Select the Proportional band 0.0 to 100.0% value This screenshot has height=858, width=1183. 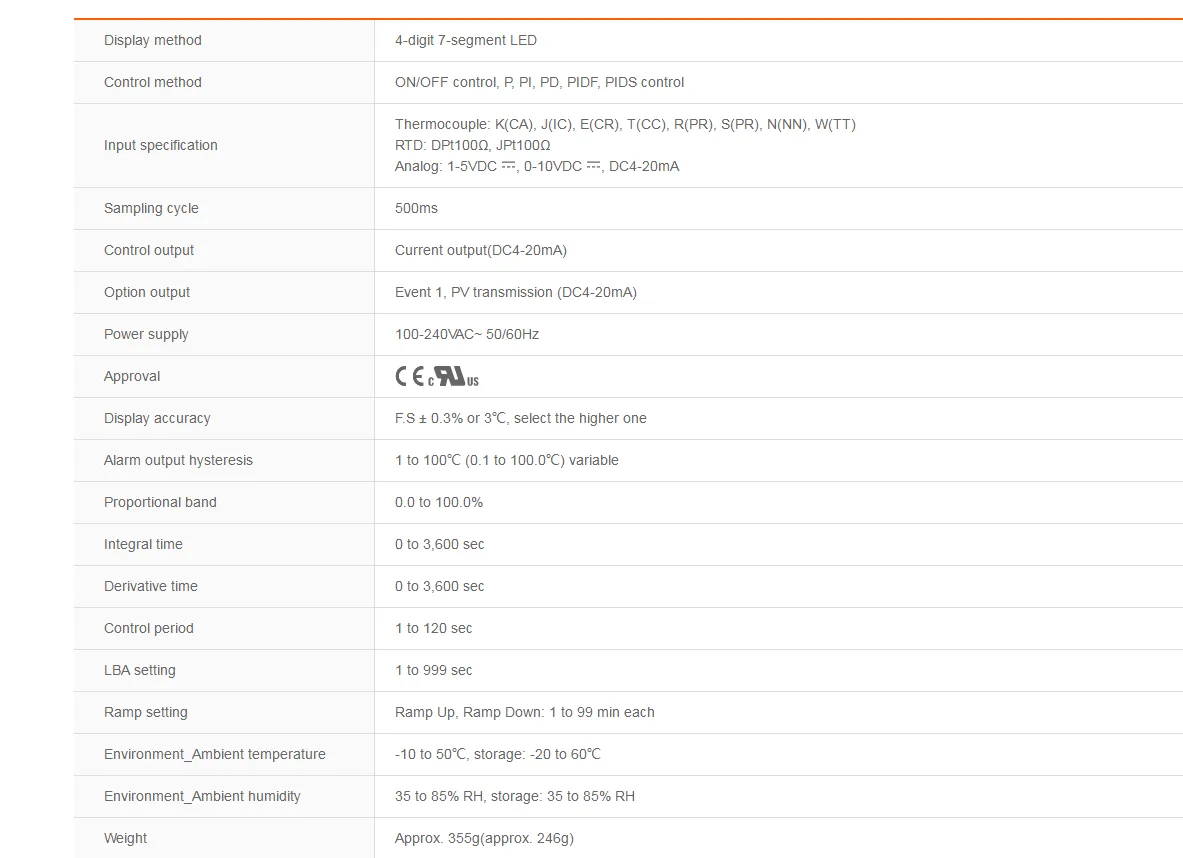click(438, 503)
